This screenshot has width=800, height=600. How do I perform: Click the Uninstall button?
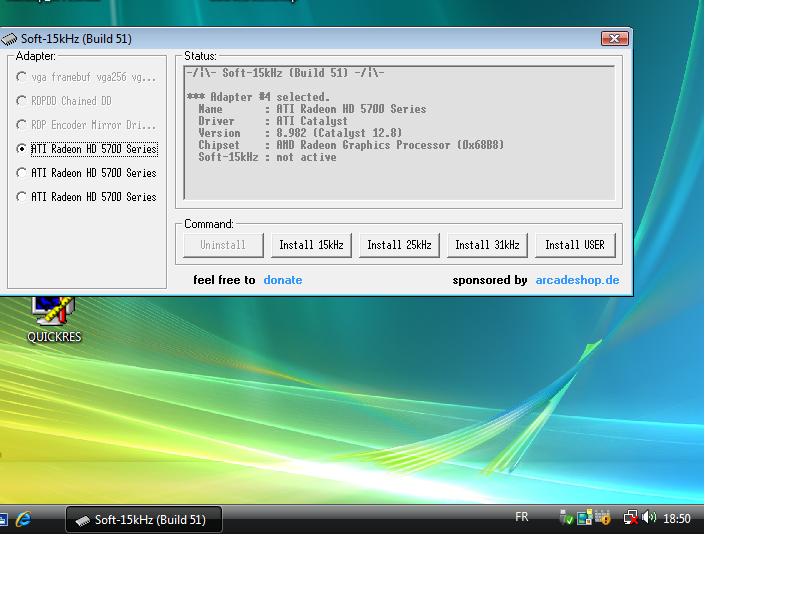click(223, 245)
